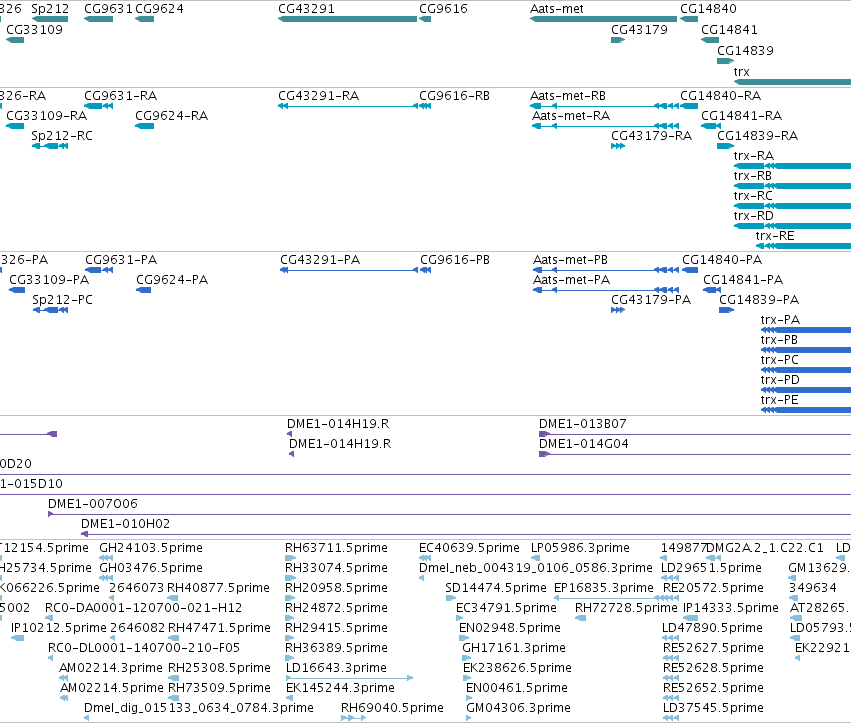The width and height of the screenshot is (851, 723).
Task: Click EST EC40639.5prime
Action: tap(469, 548)
